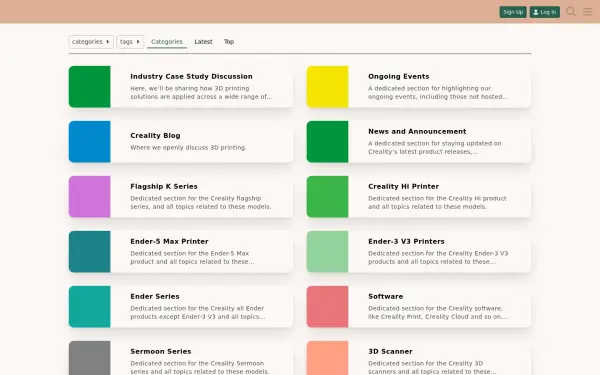Click green swatch beside News and Announcement
600x375 pixels.
point(328,142)
